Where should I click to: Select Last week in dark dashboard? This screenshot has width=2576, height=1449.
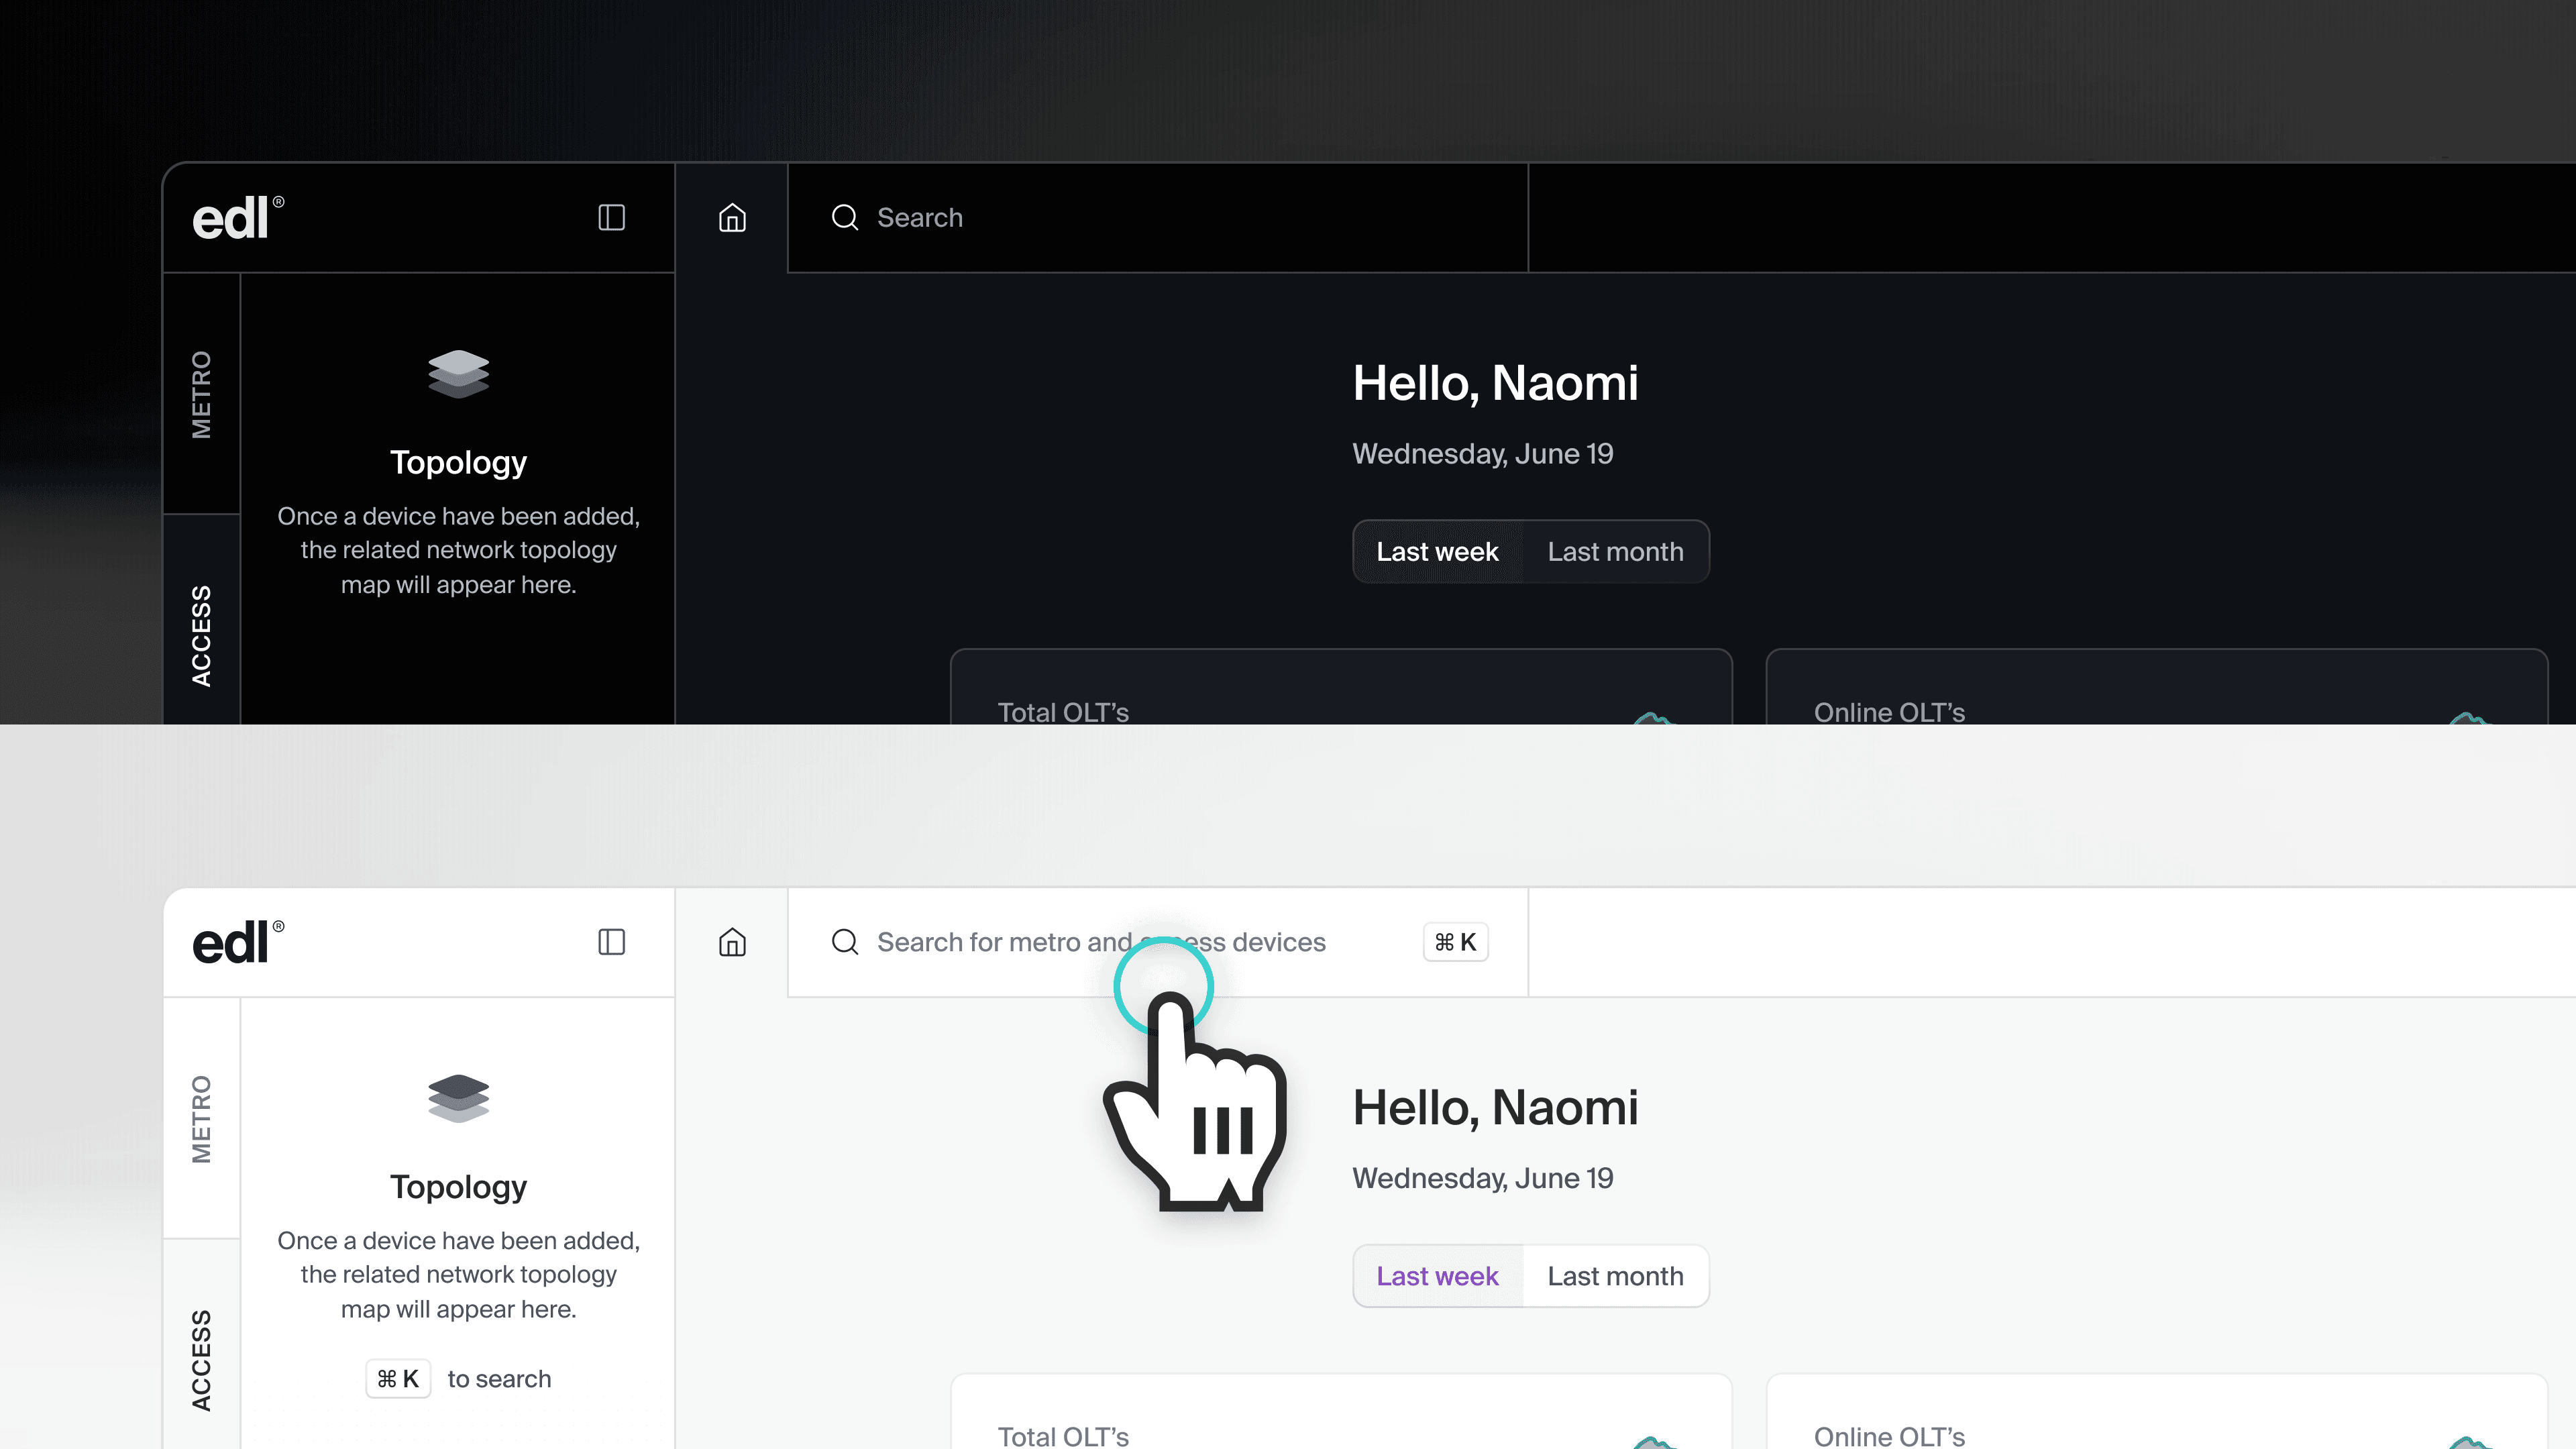pyautogui.click(x=1437, y=552)
